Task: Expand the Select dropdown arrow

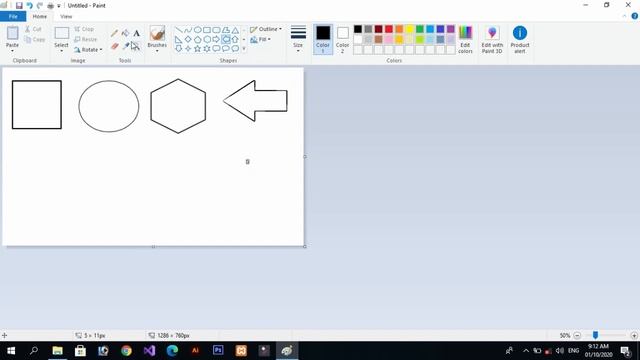Action: 61,51
